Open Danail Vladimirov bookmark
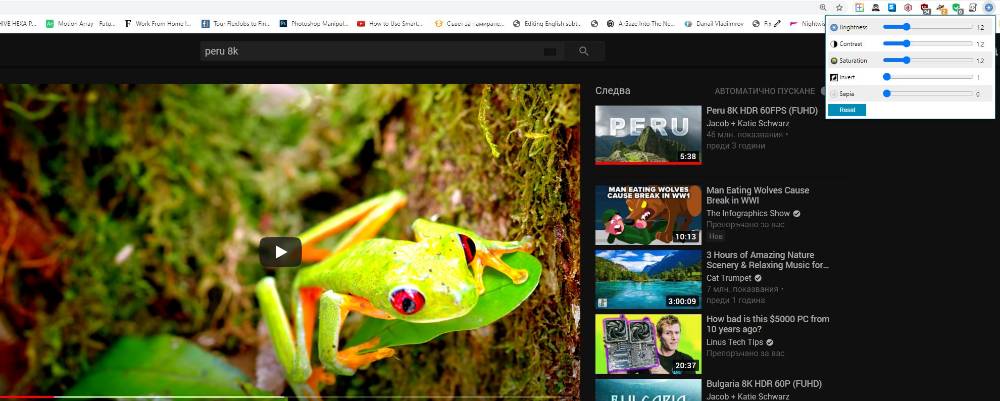 714,23
